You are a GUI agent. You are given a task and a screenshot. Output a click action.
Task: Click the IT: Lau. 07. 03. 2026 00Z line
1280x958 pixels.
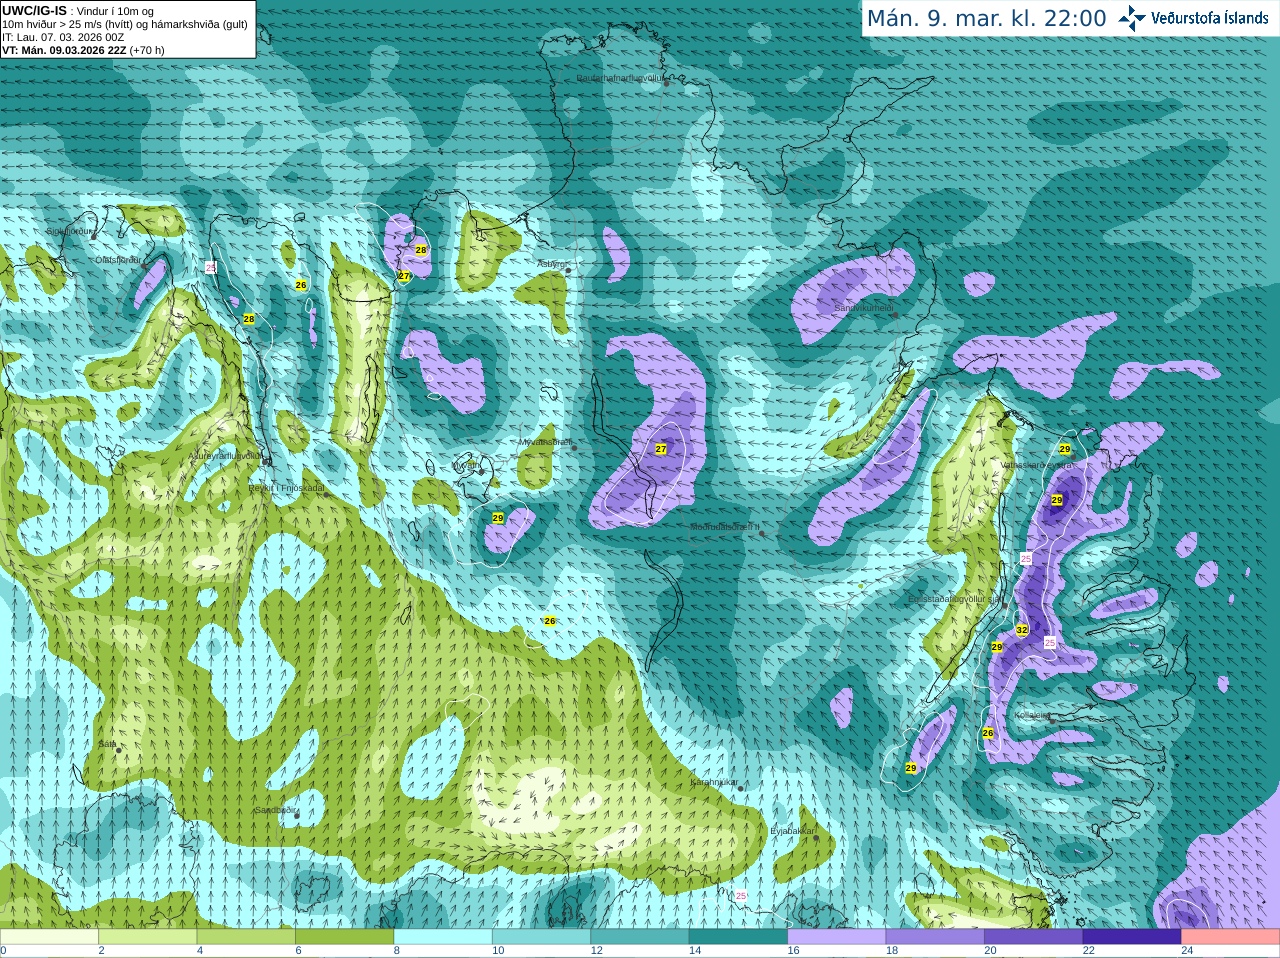click(63, 37)
